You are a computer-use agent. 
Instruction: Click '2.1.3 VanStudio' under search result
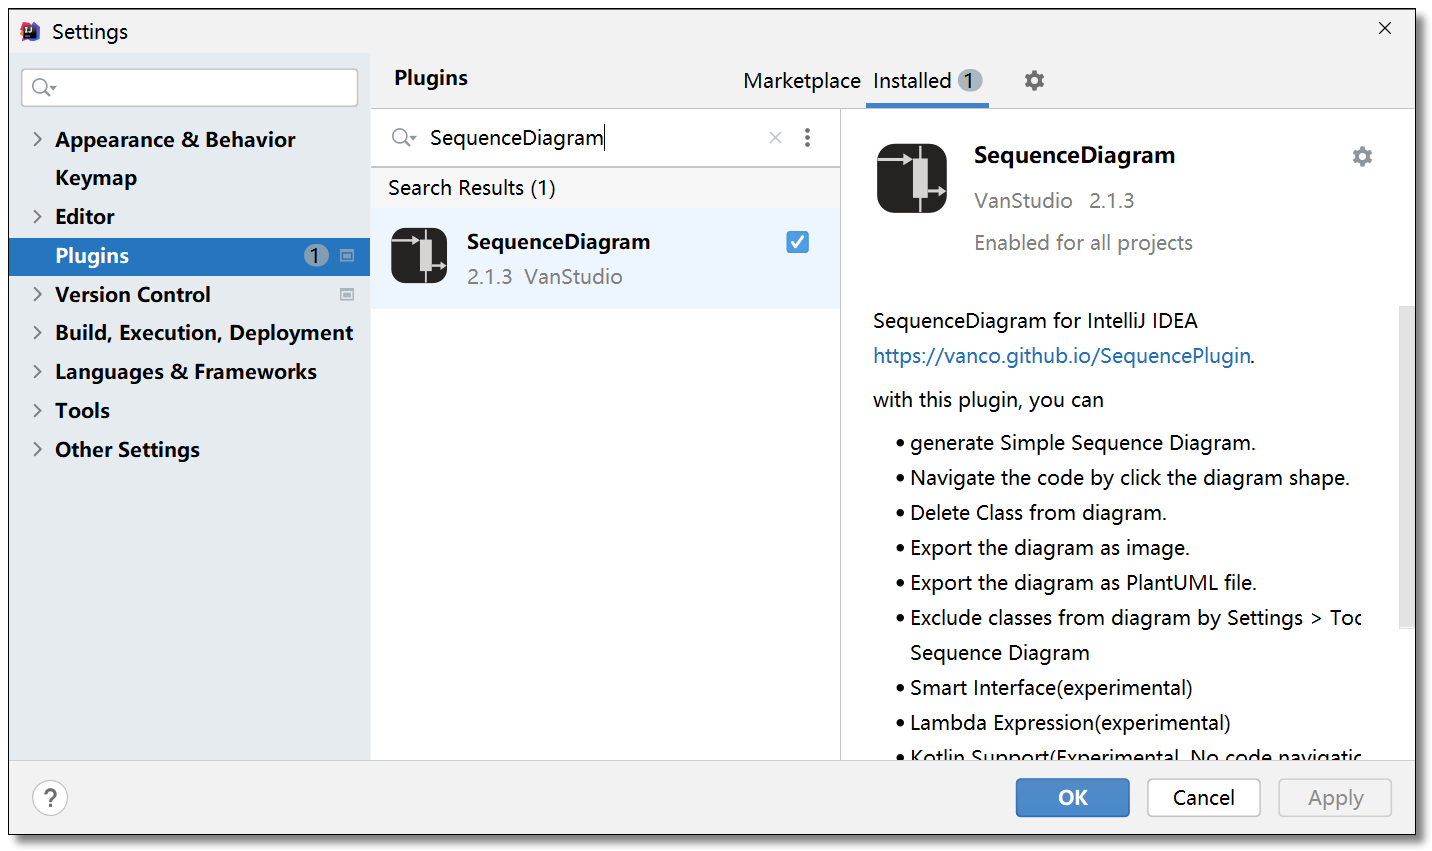coord(544,277)
